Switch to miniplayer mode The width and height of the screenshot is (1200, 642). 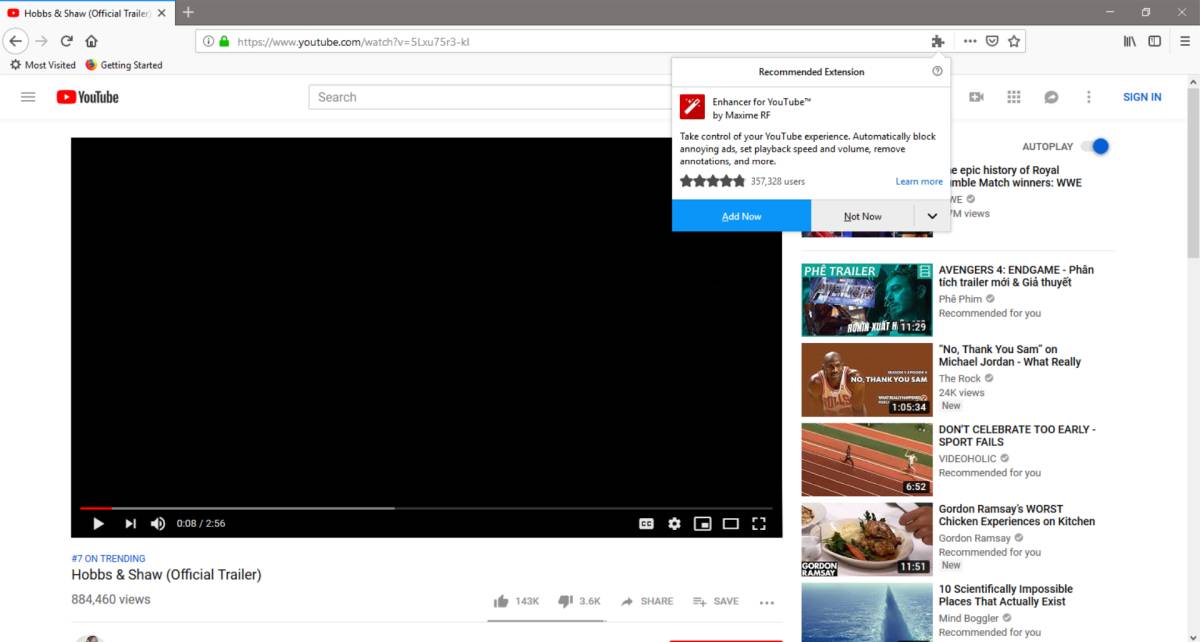click(x=703, y=523)
